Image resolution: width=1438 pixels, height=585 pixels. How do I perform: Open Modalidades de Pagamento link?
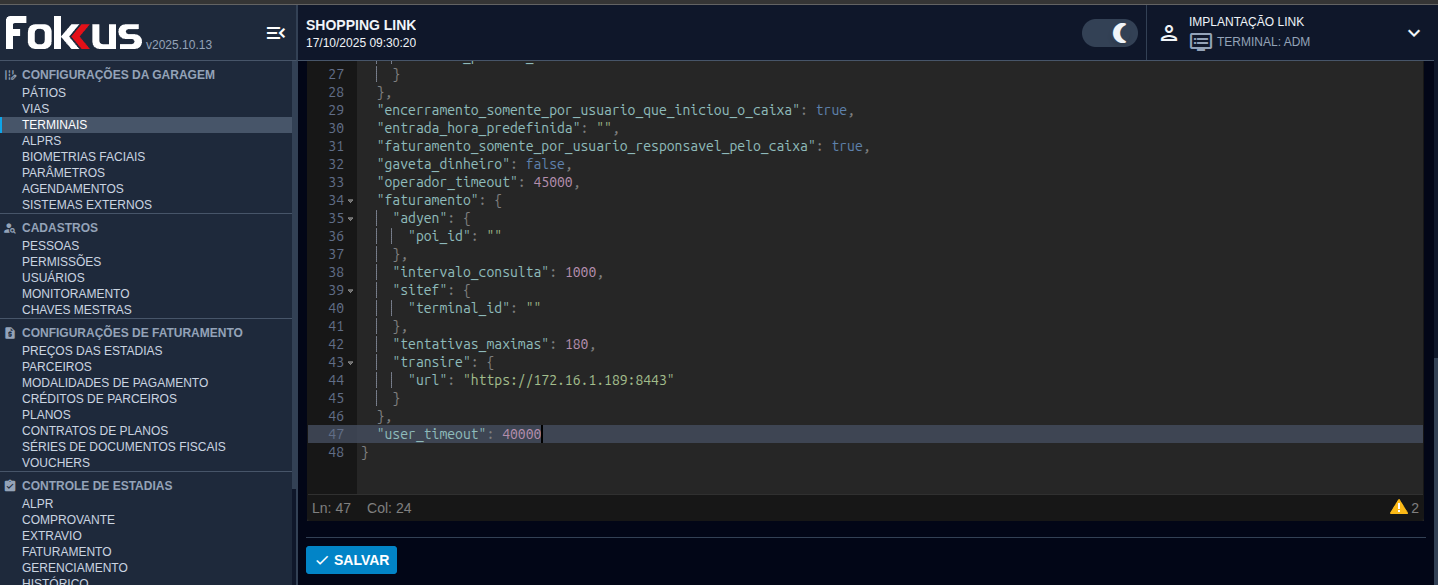(x=115, y=383)
